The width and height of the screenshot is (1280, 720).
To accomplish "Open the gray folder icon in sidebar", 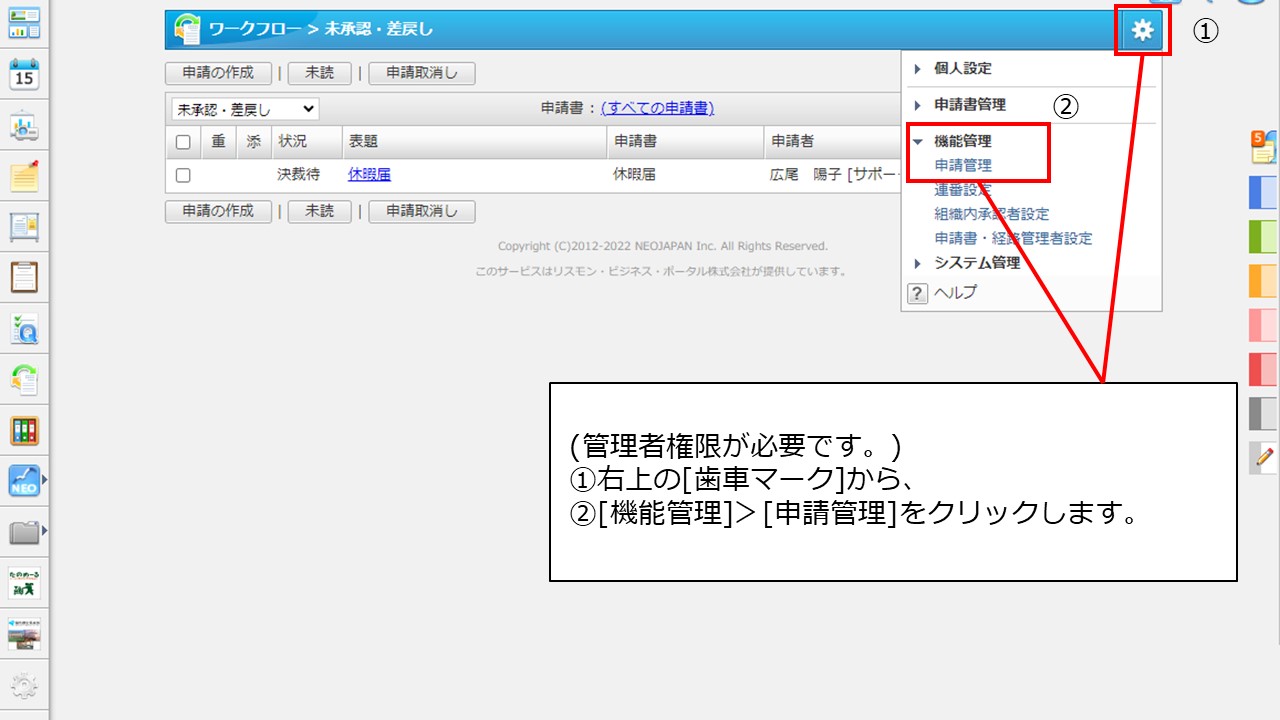I will click(x=24, y=532).
